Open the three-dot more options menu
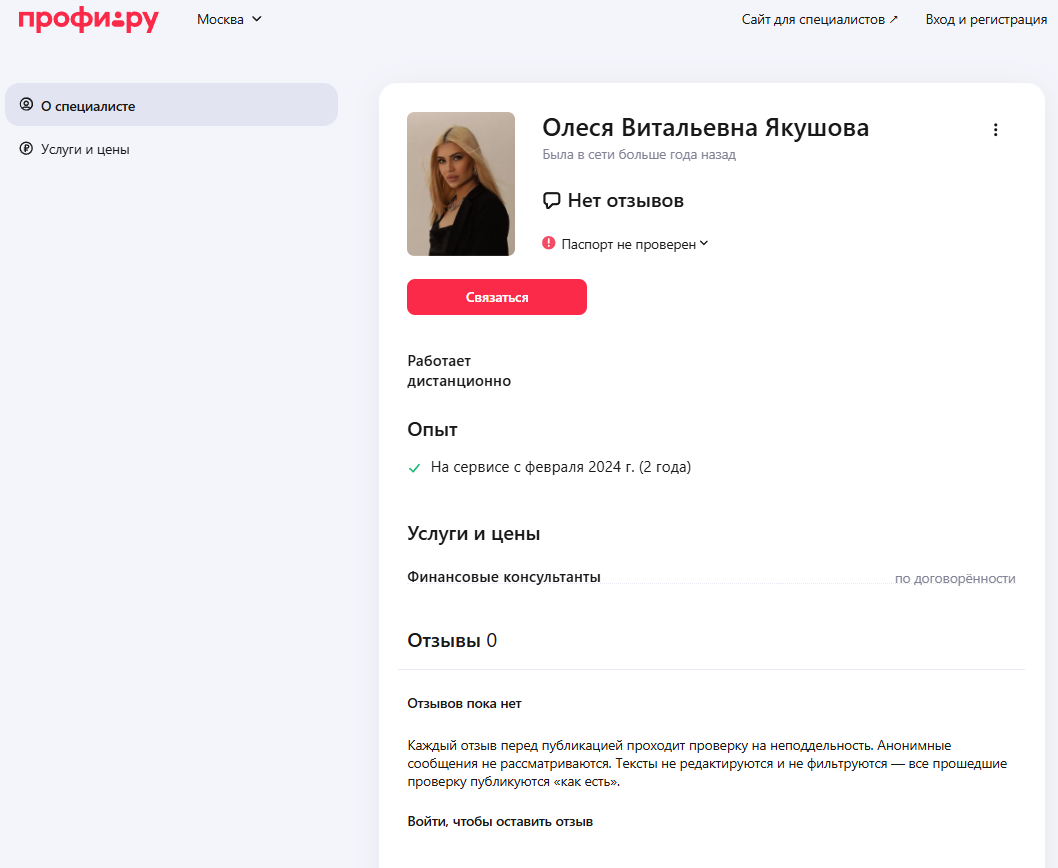The image size is (1058, 868). pyautogui.click(x=995, y=130)
